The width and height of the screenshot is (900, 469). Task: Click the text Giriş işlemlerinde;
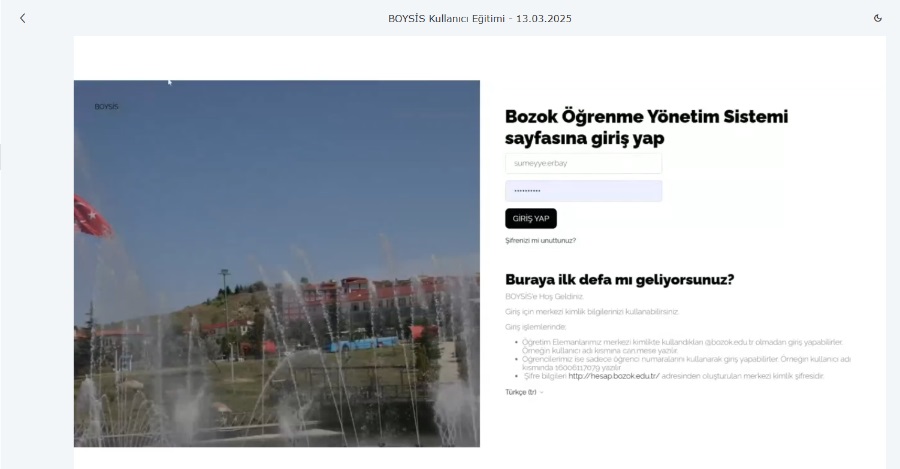536,327
